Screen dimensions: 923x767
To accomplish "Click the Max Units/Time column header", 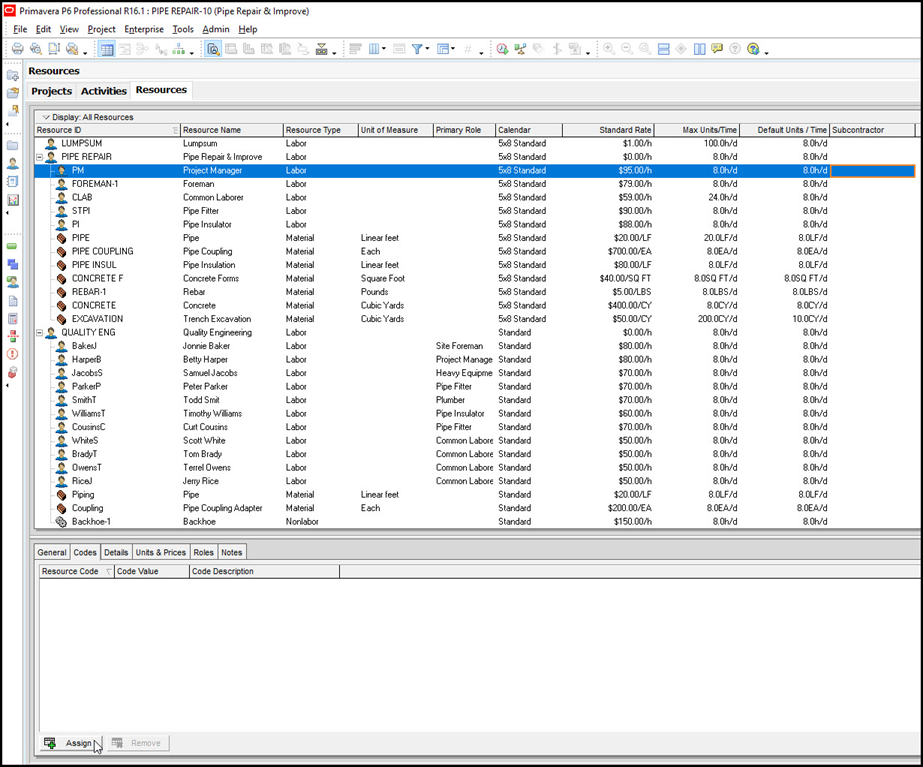I will click(697, 130).
